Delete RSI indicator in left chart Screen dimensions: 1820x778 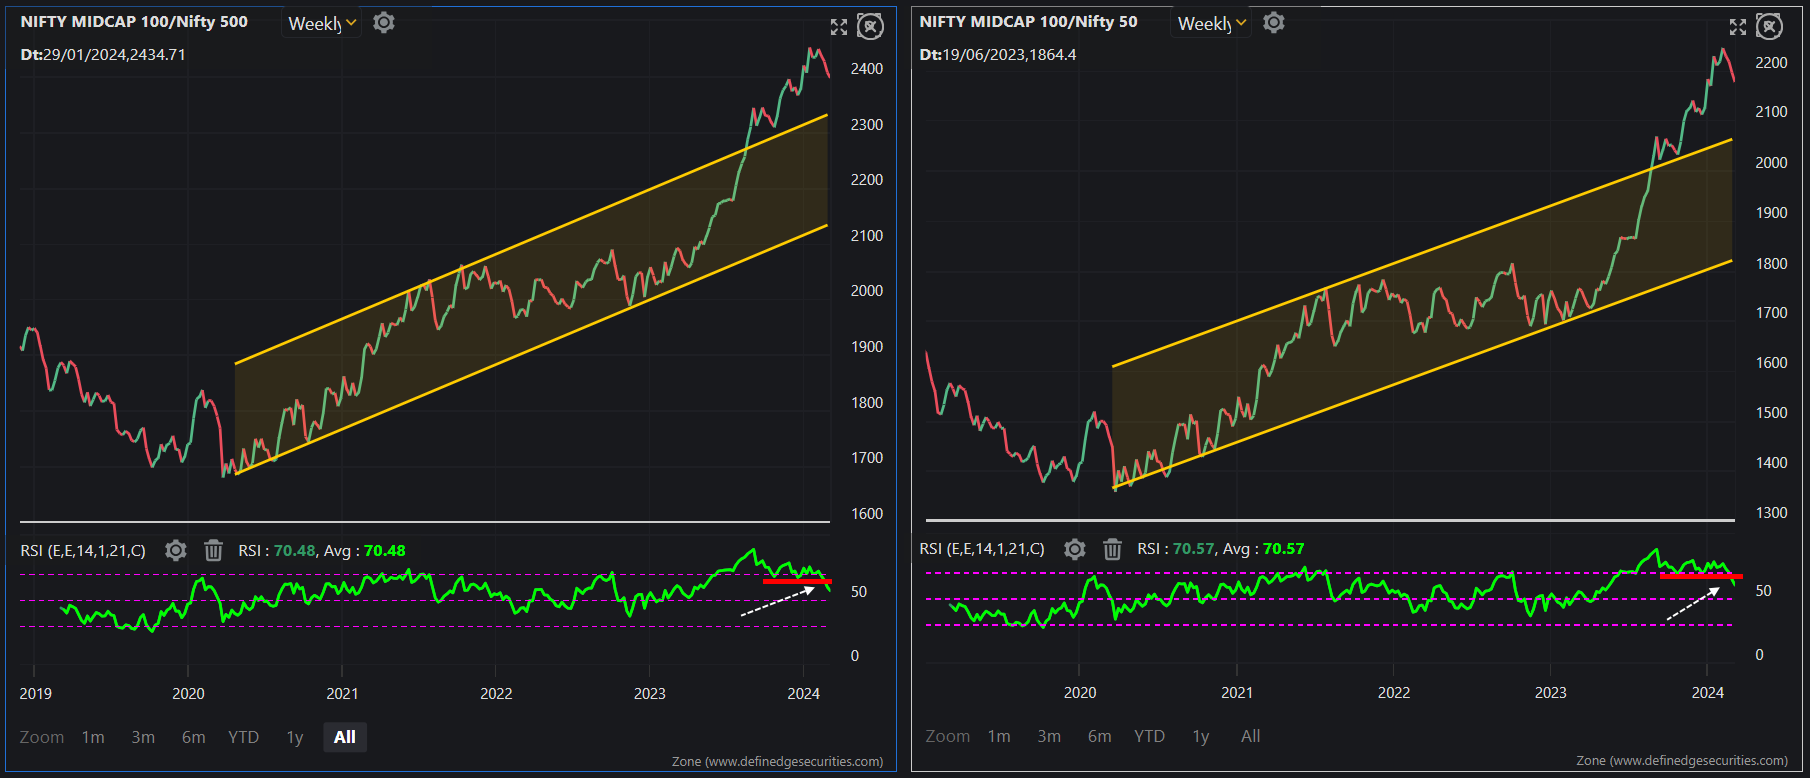(213, 550)
